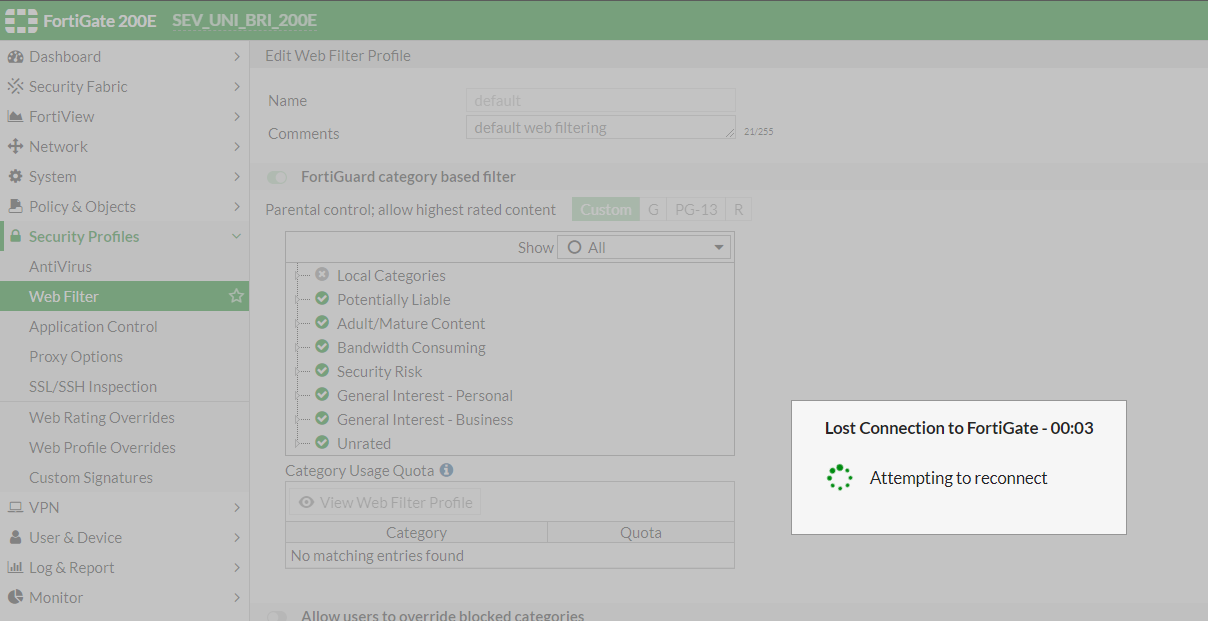Click the FortiView chart icon
Viewport: 1208px width, 621px height.
[15, 117]
